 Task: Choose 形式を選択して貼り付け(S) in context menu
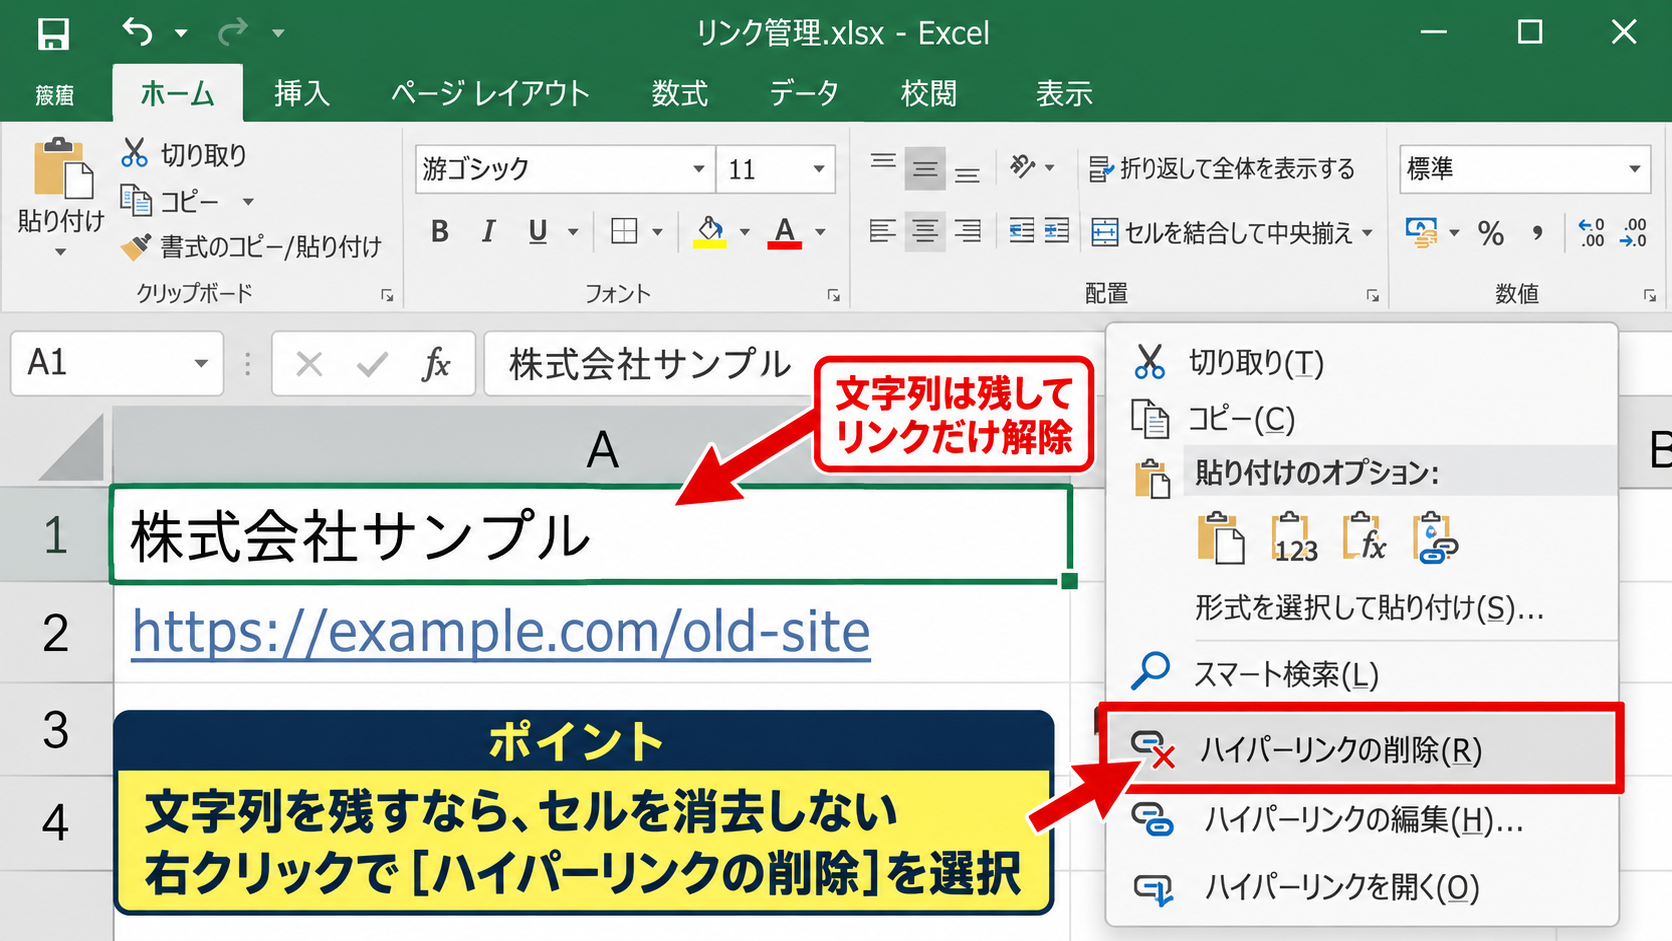pyautogui.click(x=1369, y=607)
